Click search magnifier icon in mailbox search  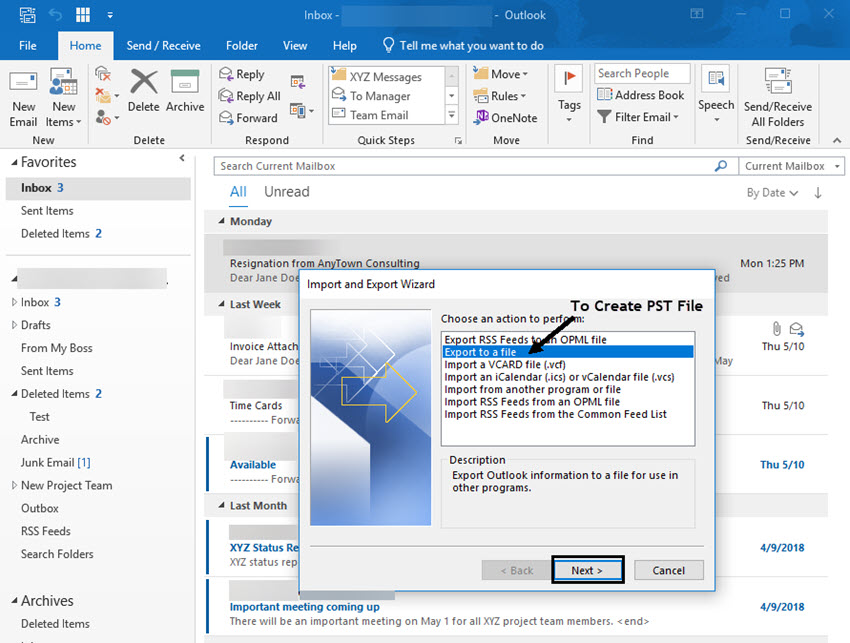click(720, 166)
